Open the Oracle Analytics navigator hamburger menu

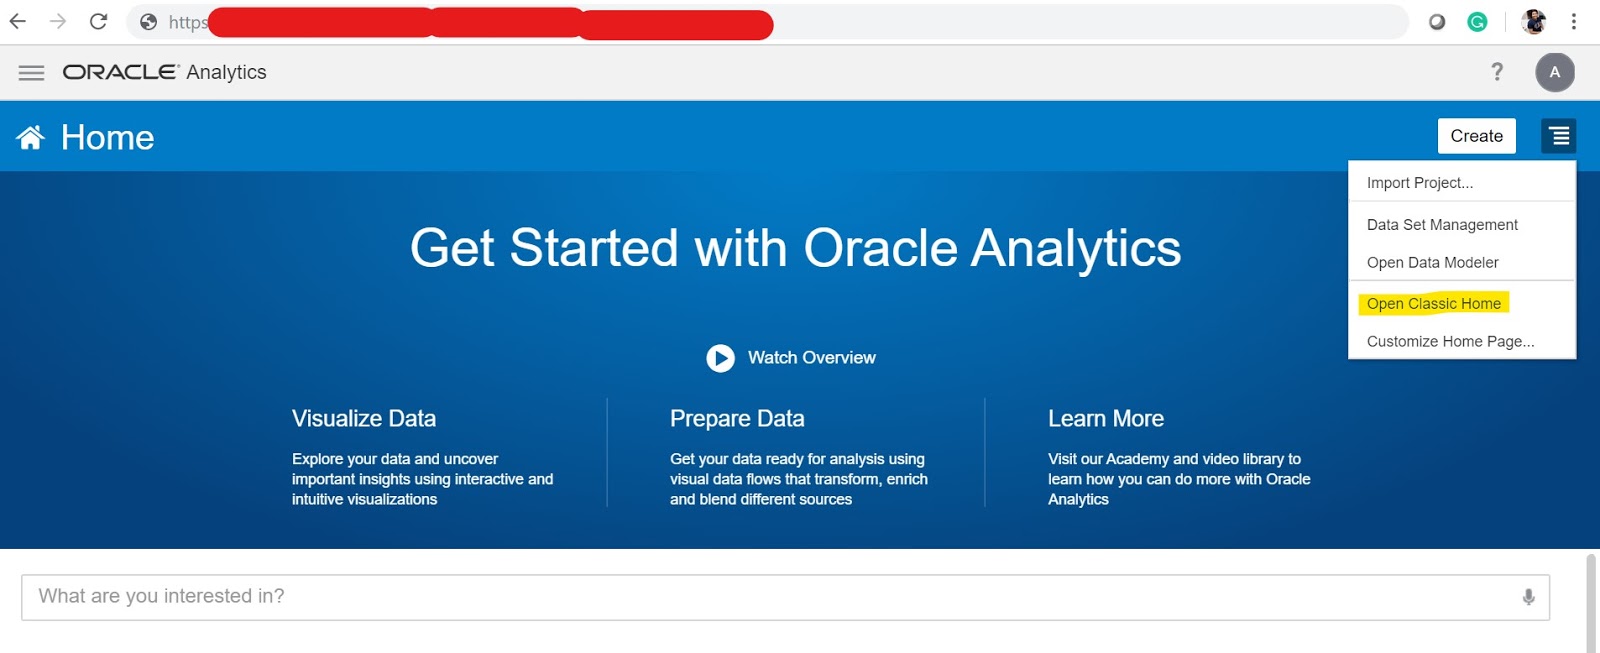31,72
